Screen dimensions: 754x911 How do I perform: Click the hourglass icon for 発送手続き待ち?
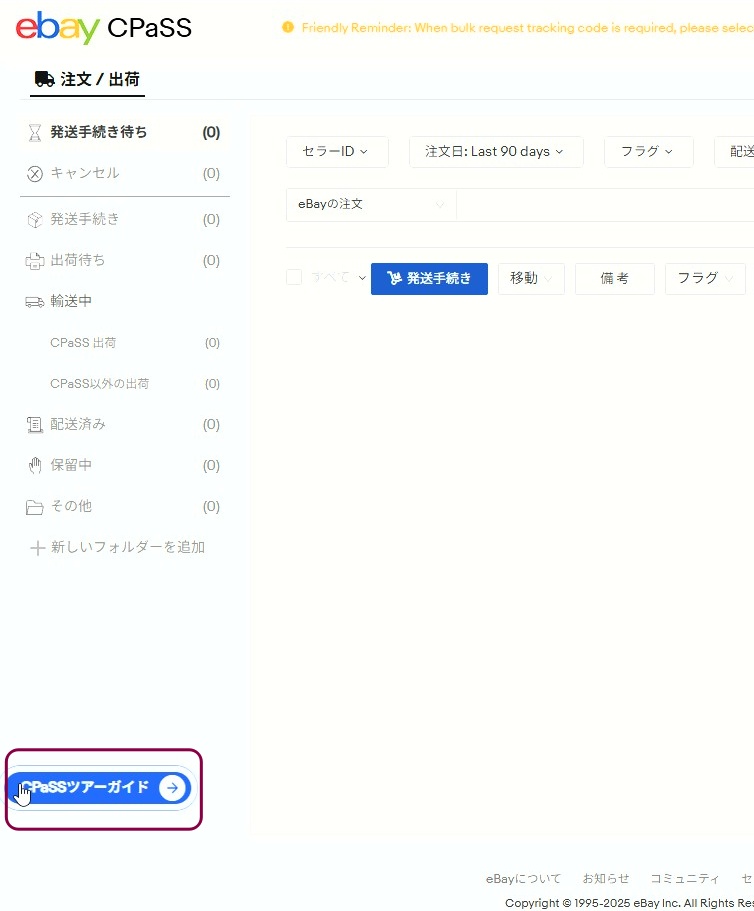pos(35,133)
